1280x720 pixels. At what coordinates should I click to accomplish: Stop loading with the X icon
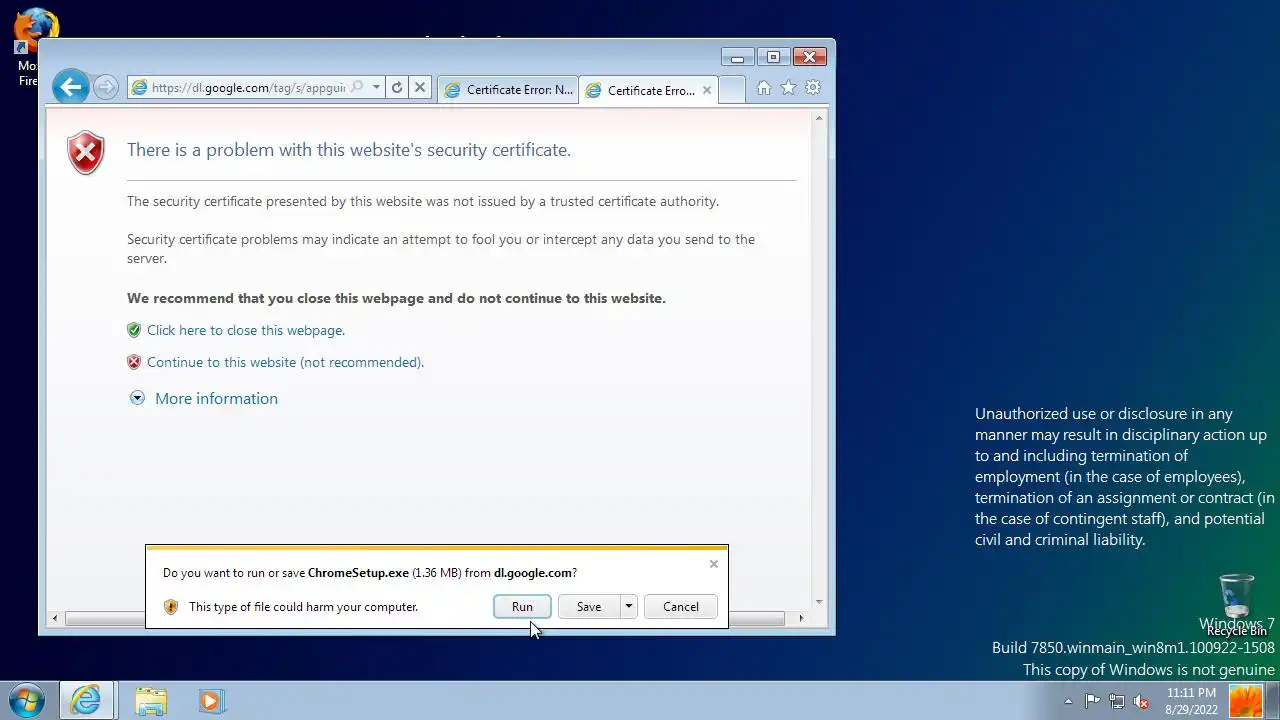tap(420, 88)
